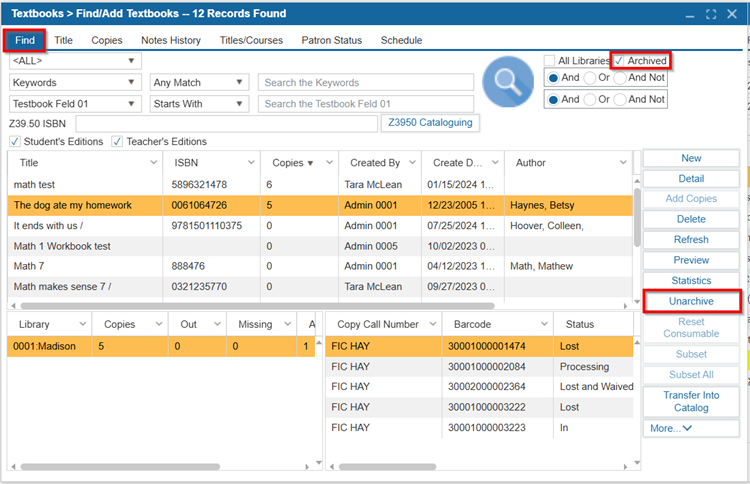This screenshot has height=484, width=750.
Task: Click the Delete button
Action: (x=691, y=219)
